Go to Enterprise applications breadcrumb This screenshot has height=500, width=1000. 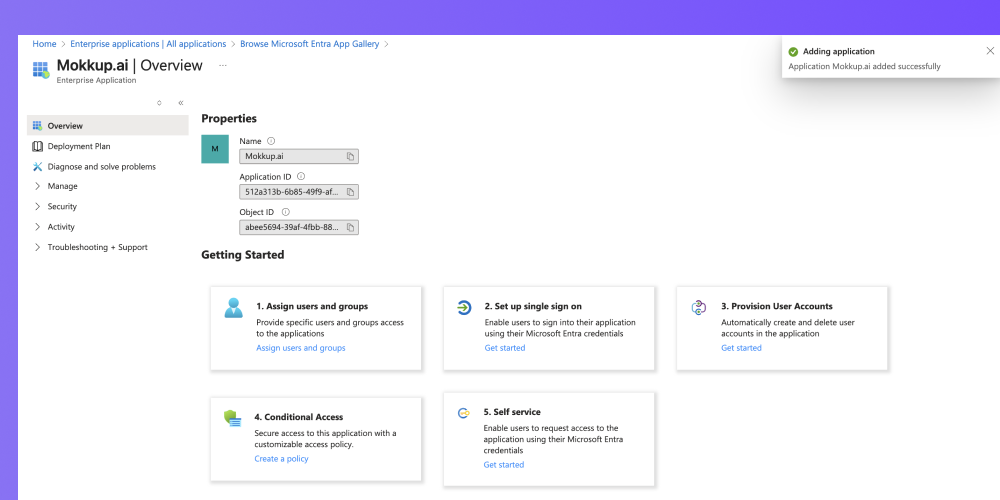(x=148, y=44)
